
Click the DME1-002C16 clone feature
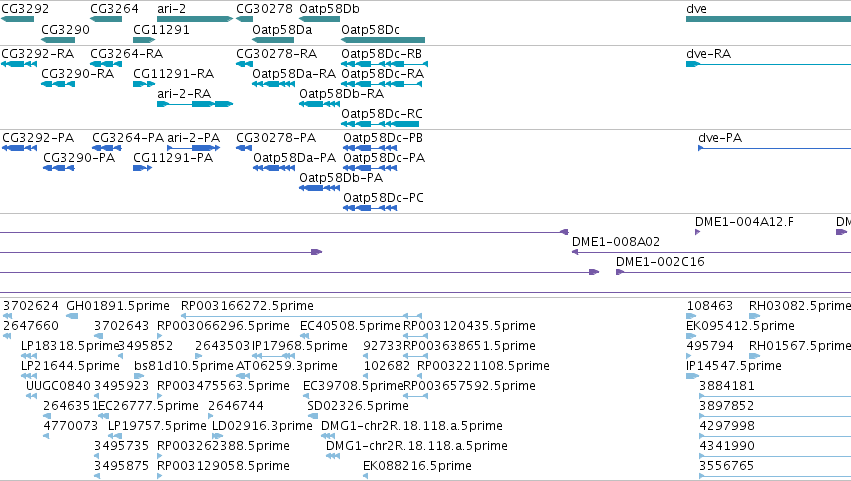pyautogui.click(x=733, y=272)
